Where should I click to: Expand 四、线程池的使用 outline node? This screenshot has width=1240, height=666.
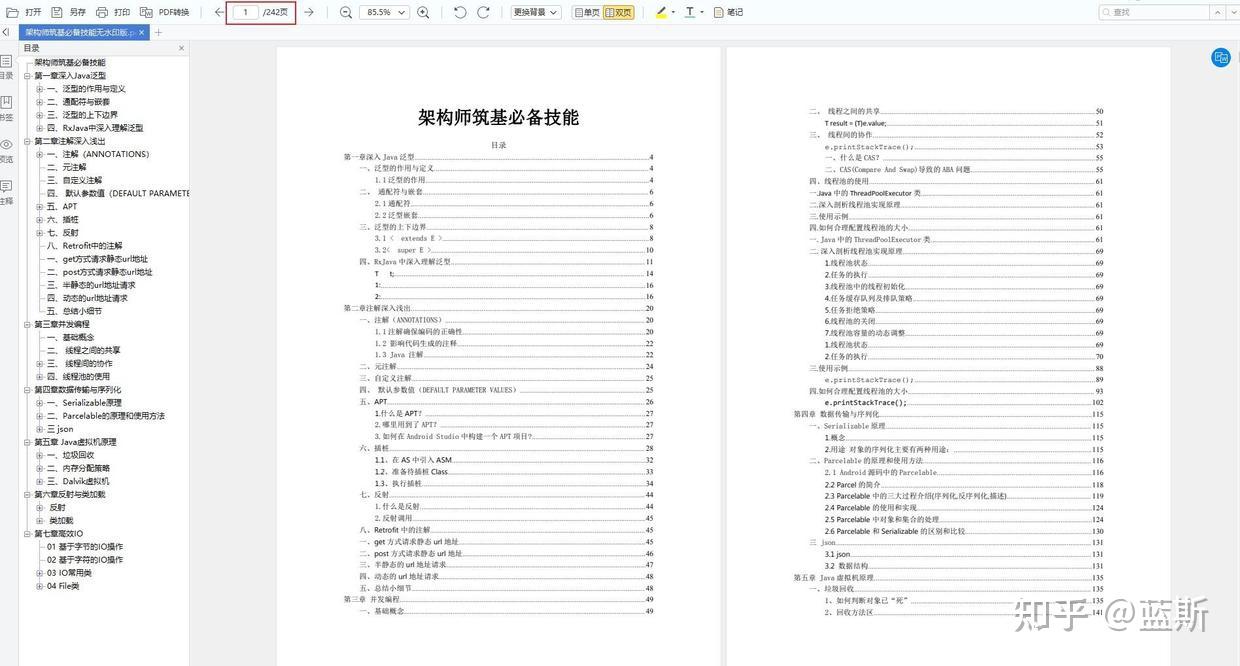coord(40,377)
